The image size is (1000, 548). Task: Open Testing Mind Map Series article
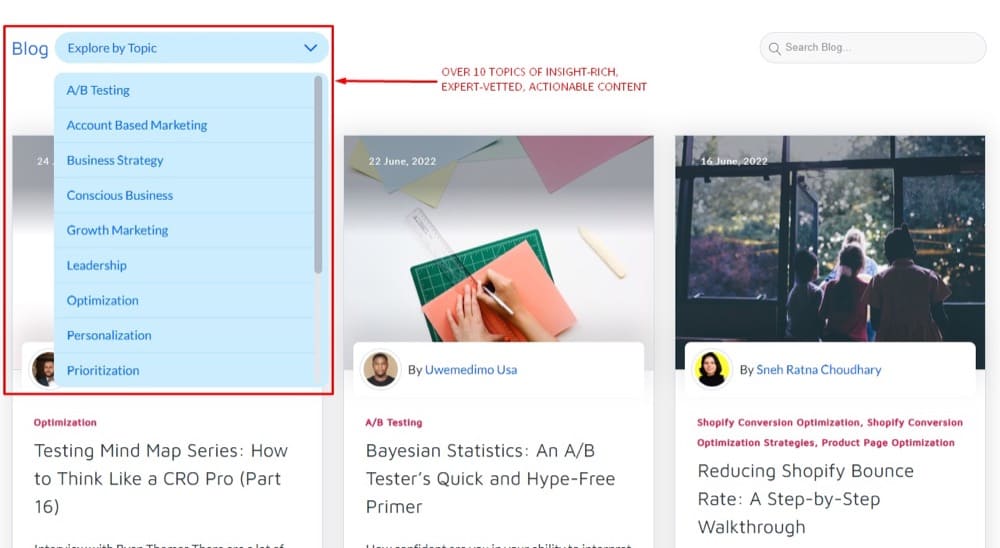[x=161, y=478]
